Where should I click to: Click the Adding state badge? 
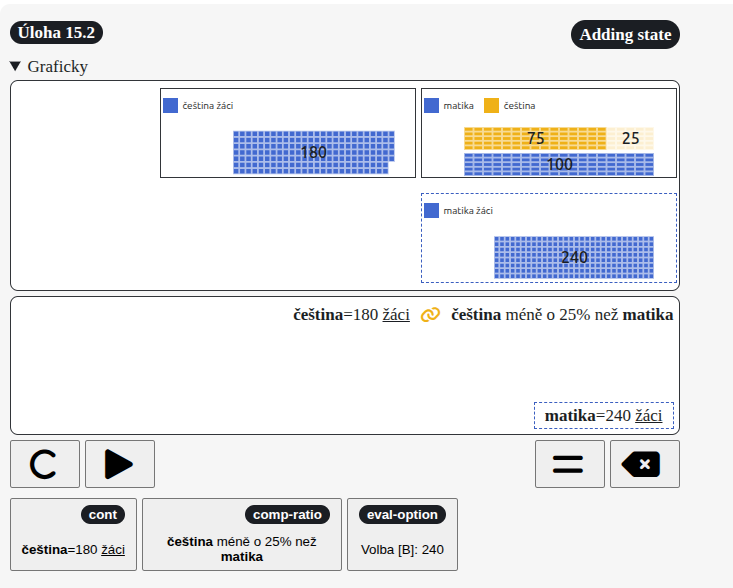coord(625,34)
